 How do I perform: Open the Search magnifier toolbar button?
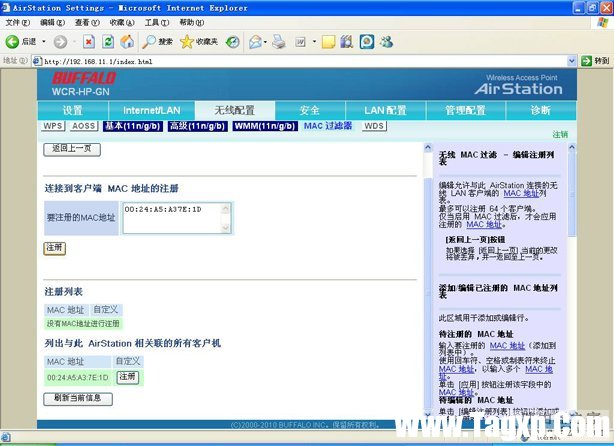(x=157, y=42)
